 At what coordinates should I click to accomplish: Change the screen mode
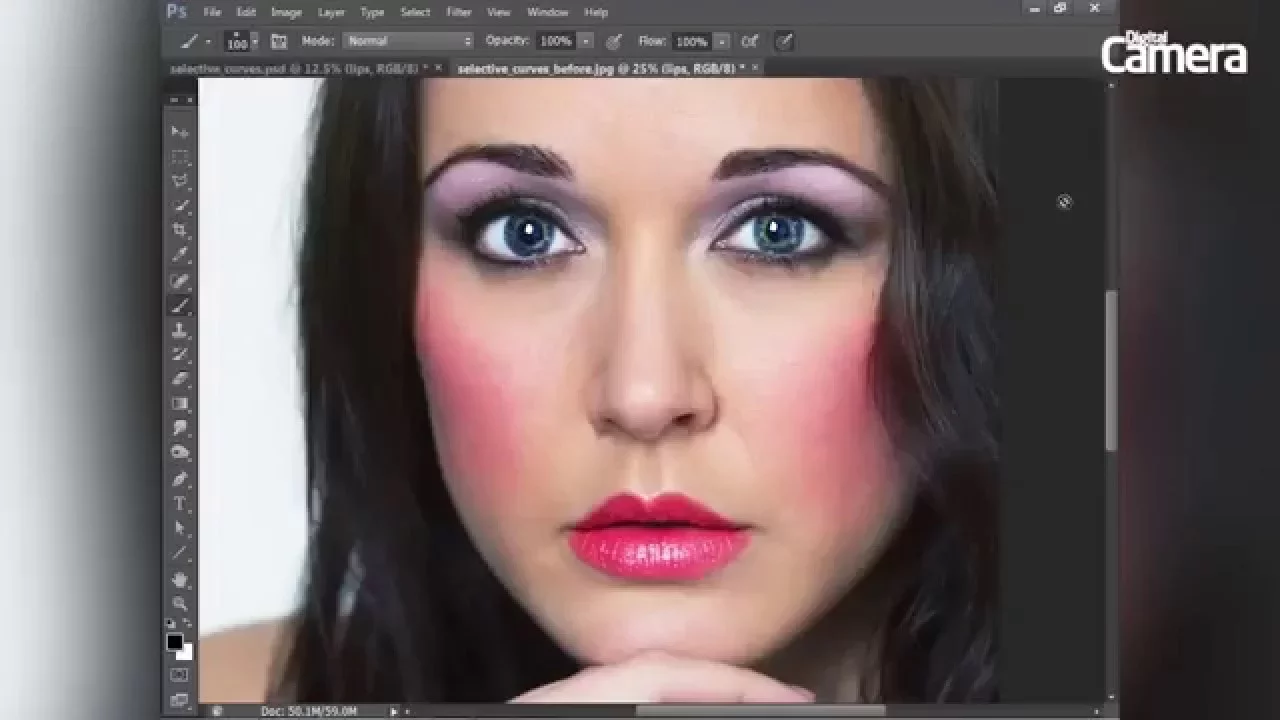180,699
